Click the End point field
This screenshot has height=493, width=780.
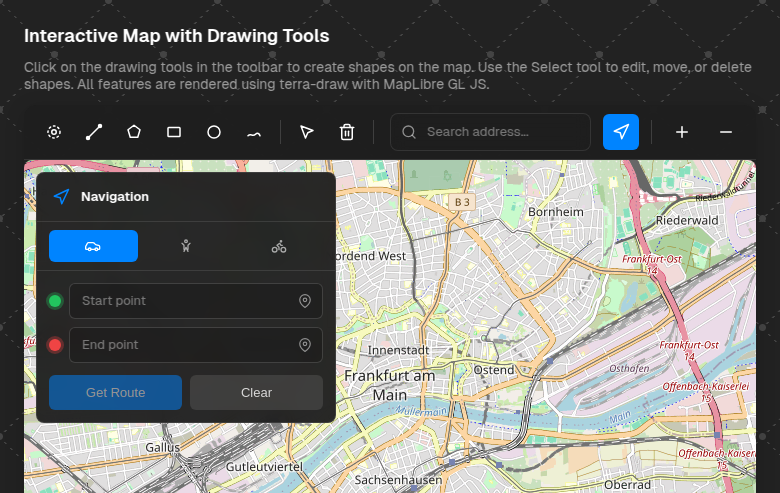click(185, 345)
